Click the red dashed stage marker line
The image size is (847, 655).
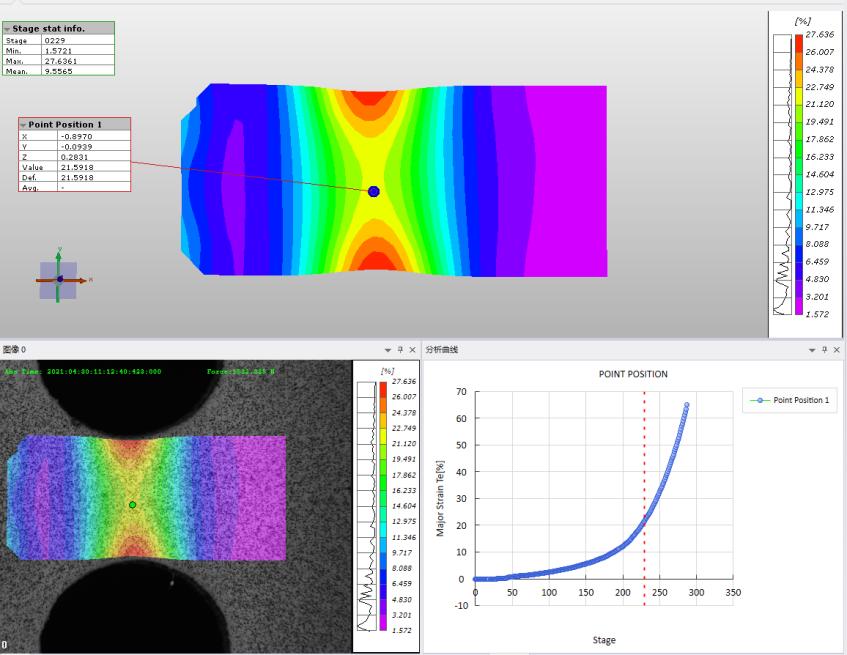(x=644, y=480)
